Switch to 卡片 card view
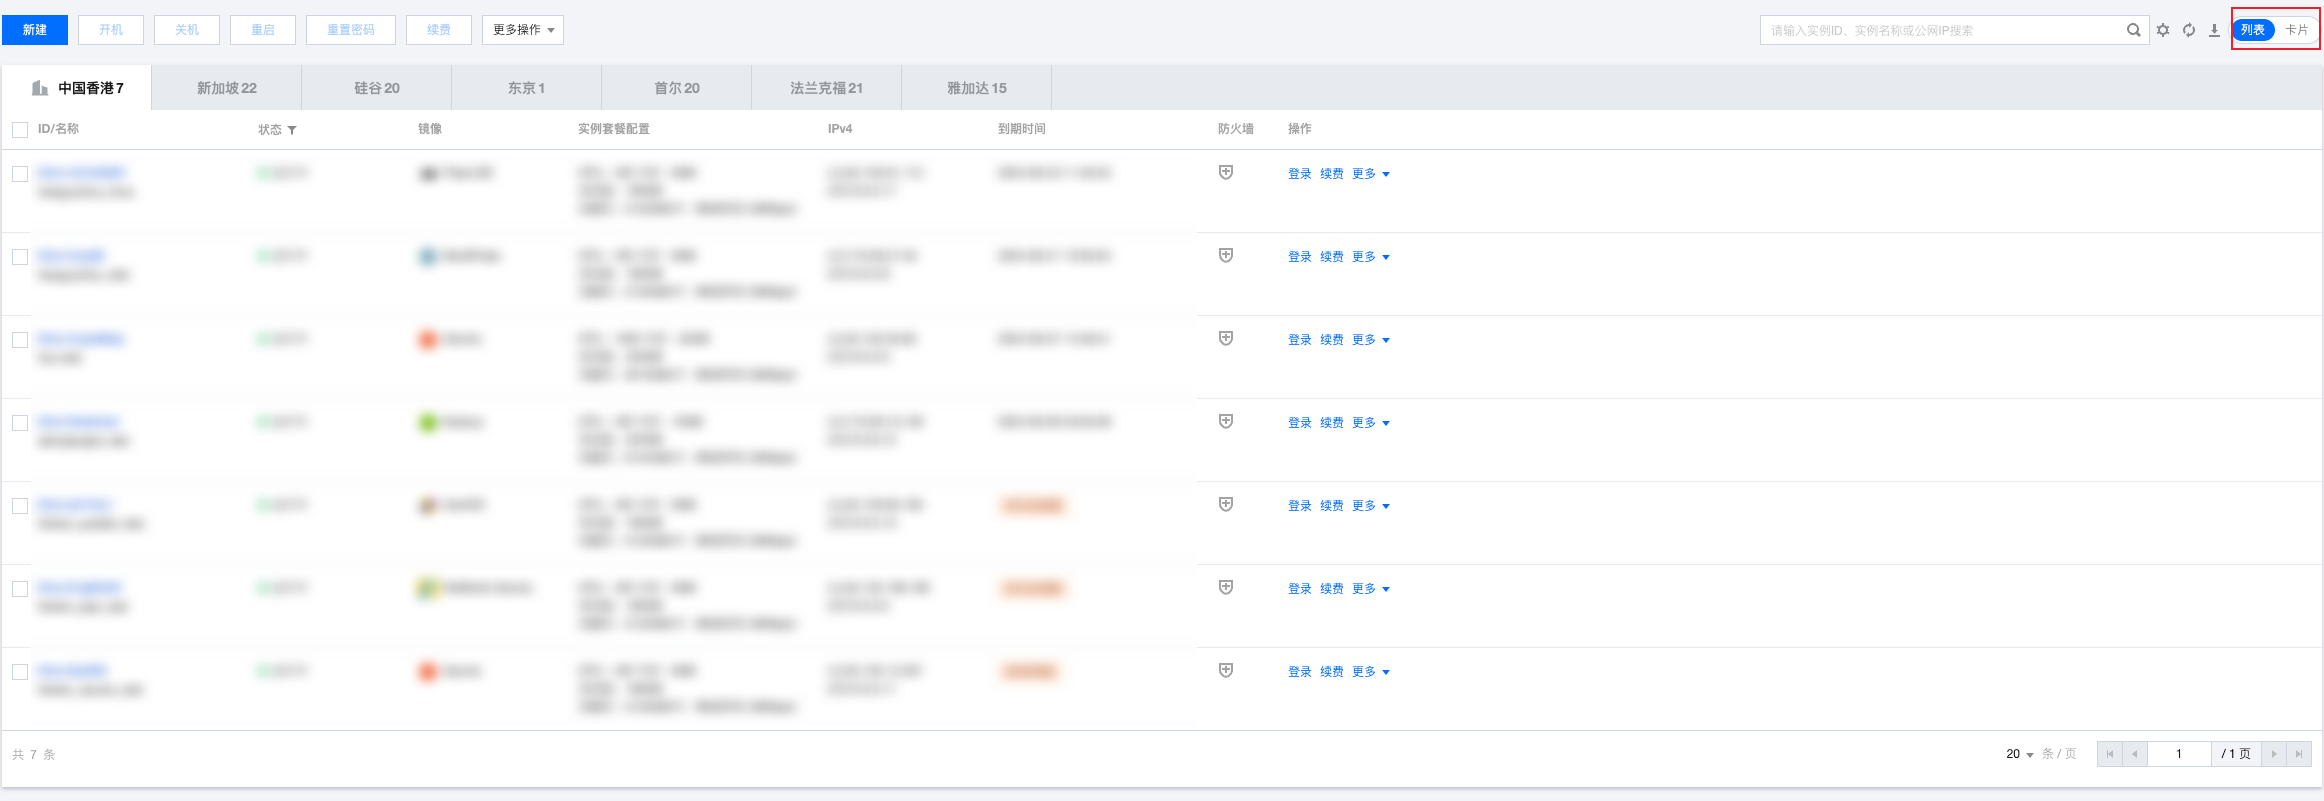Image resolution: width=2324 pixels, height=801 pixels. pyautogui.click(x=2296, y=30)
